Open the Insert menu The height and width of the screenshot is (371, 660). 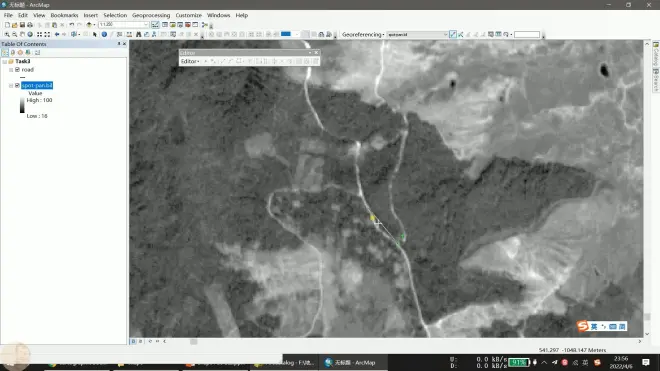[90, 15]
